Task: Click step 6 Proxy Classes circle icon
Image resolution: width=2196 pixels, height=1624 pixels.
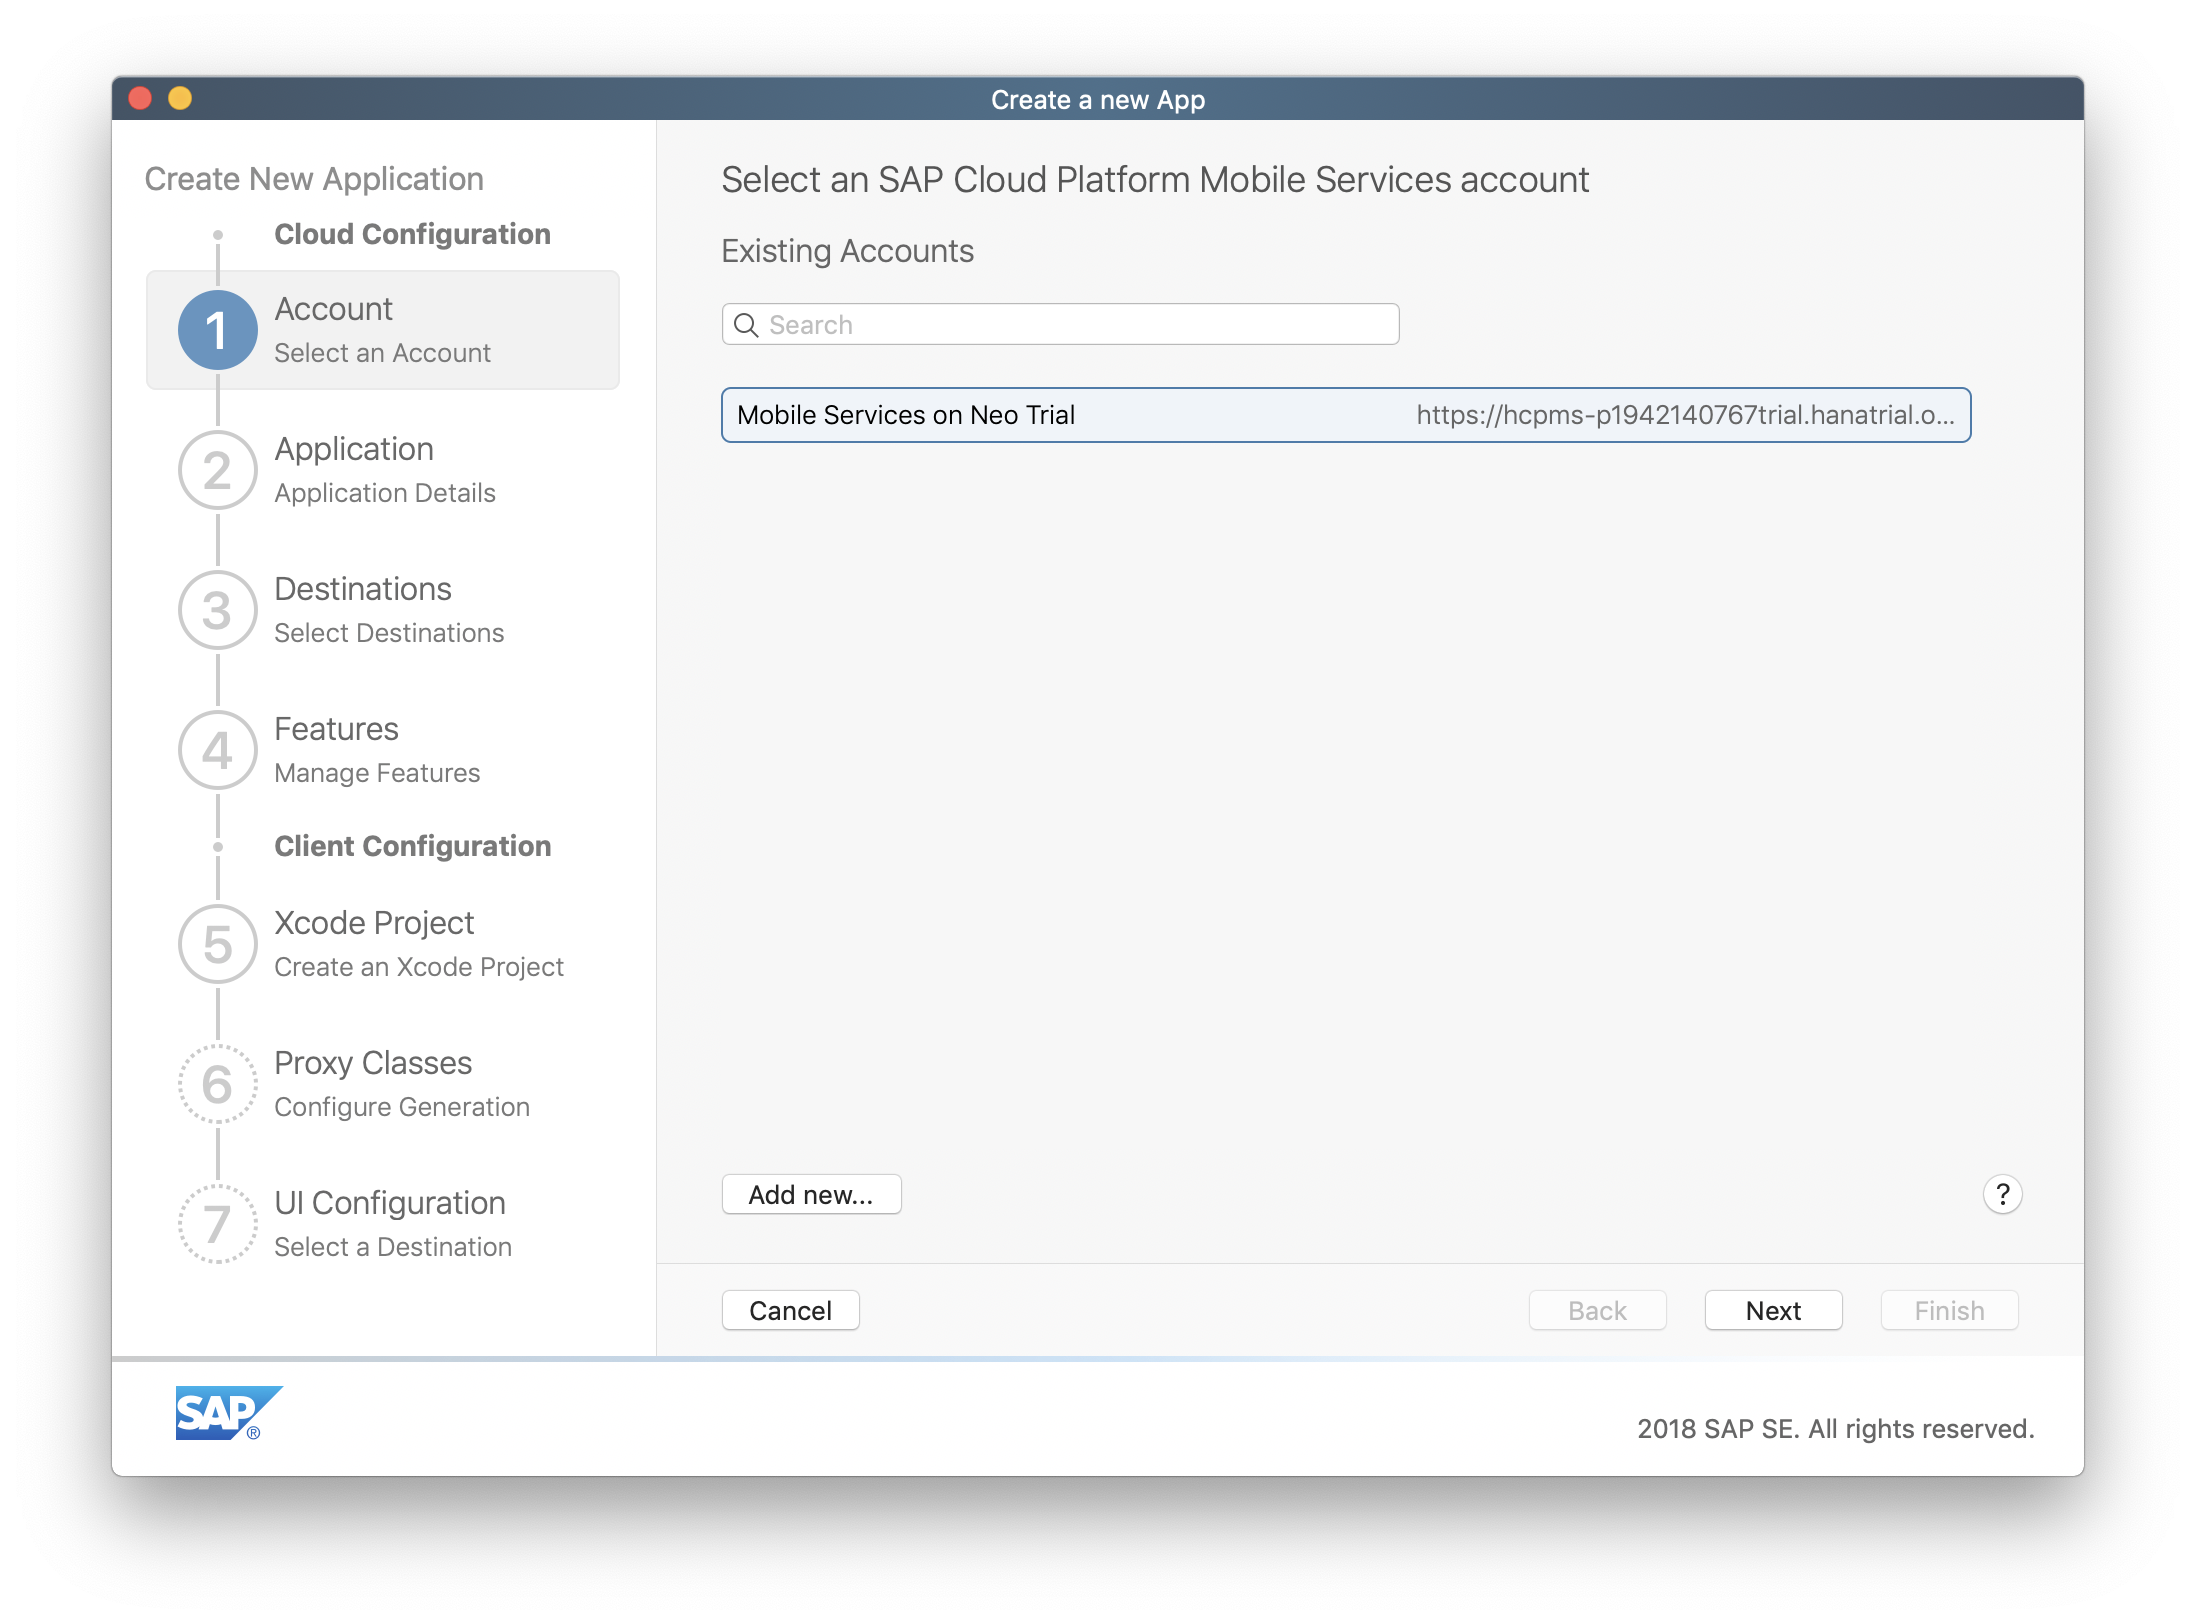Action: 216,1084
